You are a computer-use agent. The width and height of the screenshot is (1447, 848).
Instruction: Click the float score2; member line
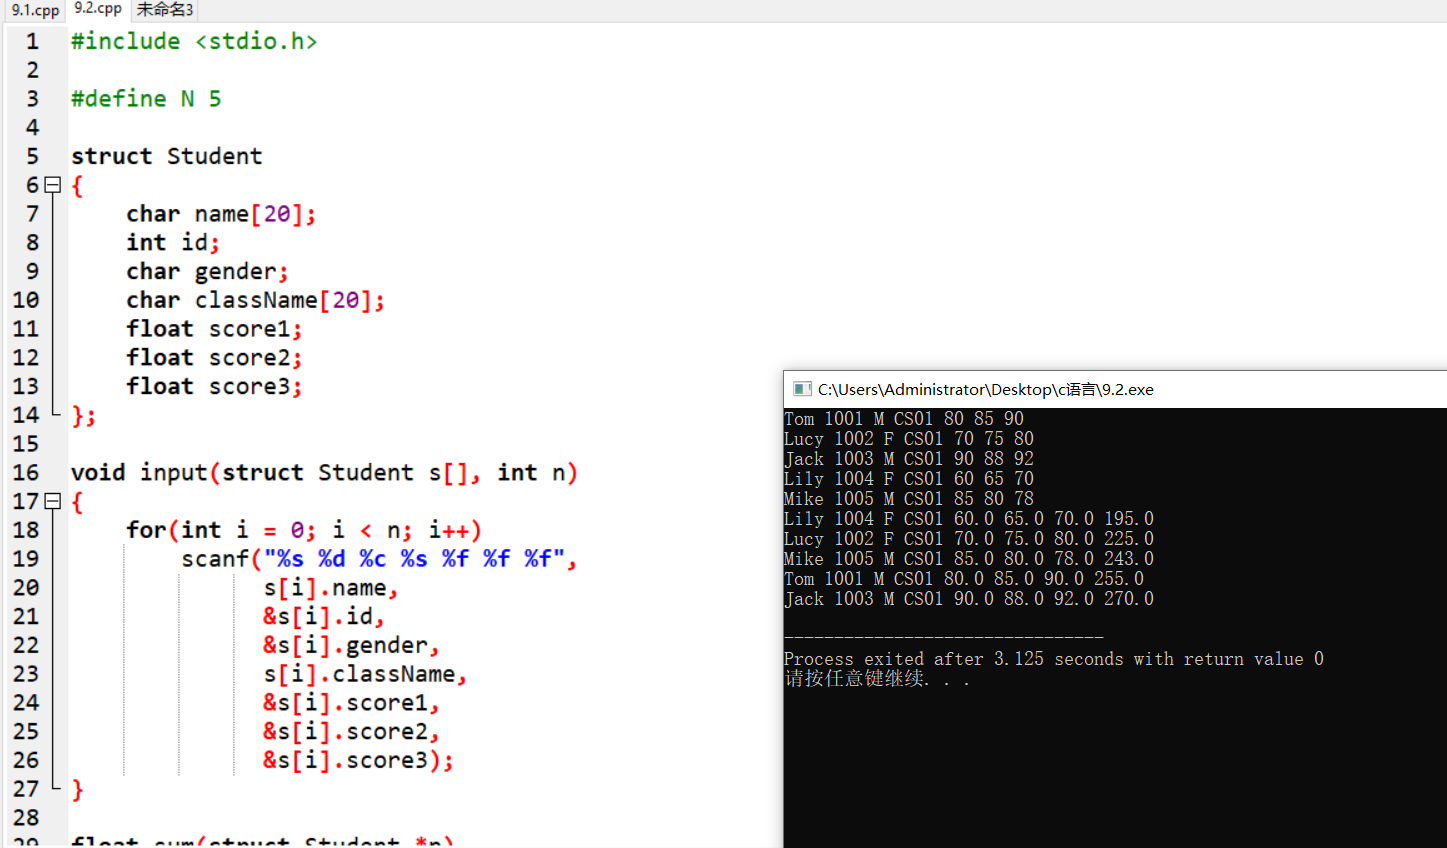tap(214, 358)
